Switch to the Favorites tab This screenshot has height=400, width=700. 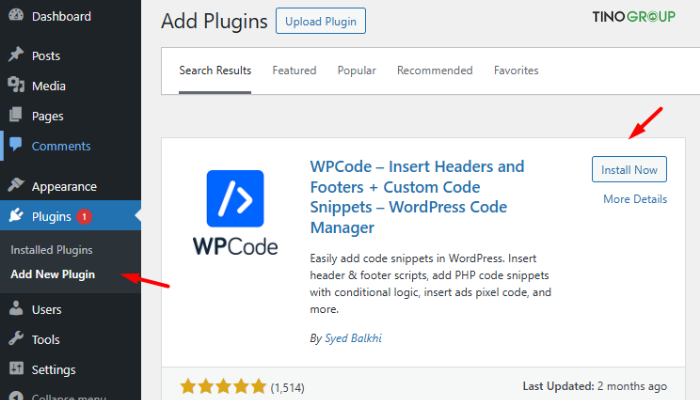516,71
